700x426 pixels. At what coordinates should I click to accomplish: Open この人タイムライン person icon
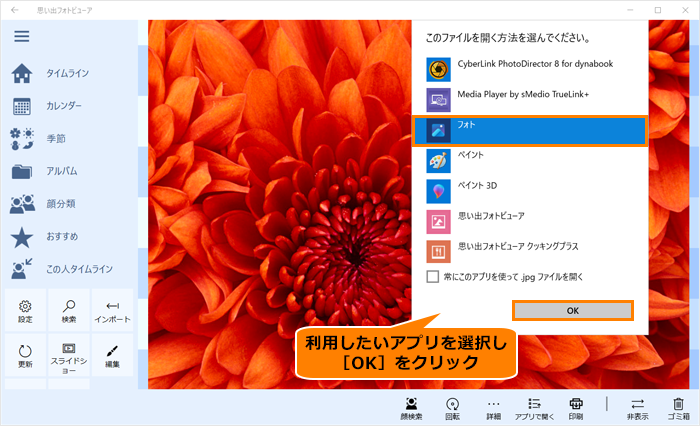(x=21, y=269)
